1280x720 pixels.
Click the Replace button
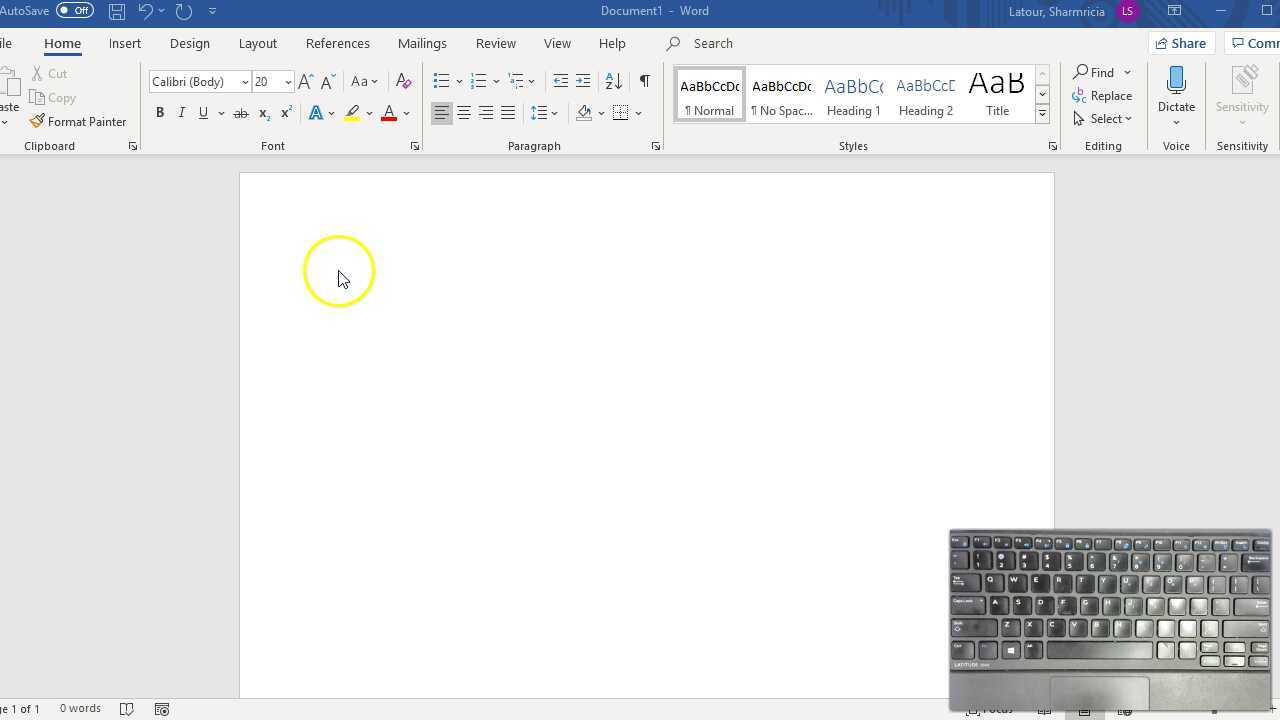pos(1102,96)
